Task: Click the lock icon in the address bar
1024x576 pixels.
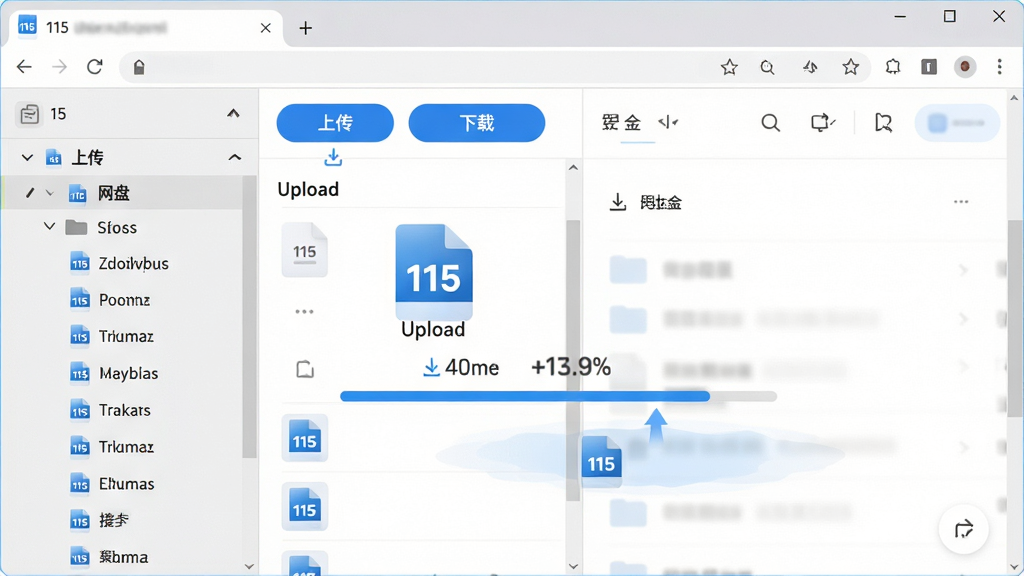Action: pos(138,67)
